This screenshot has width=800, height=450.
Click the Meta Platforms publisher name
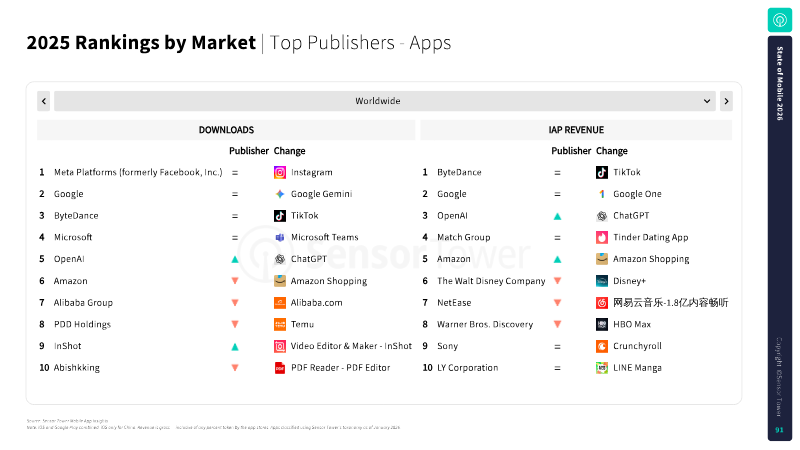click(138, 172)
